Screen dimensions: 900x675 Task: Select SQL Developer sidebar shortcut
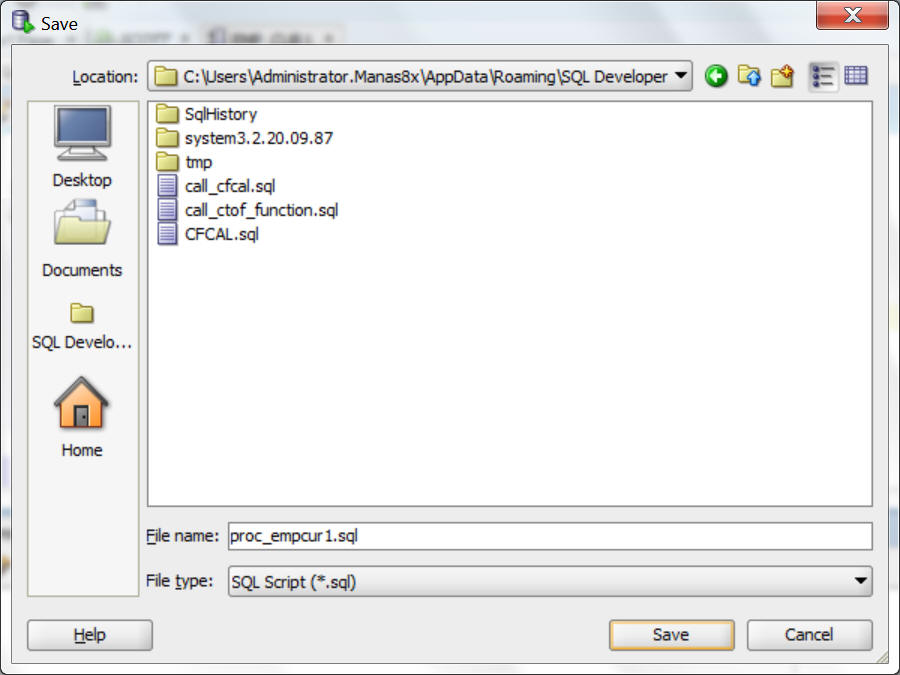point(82,327)
